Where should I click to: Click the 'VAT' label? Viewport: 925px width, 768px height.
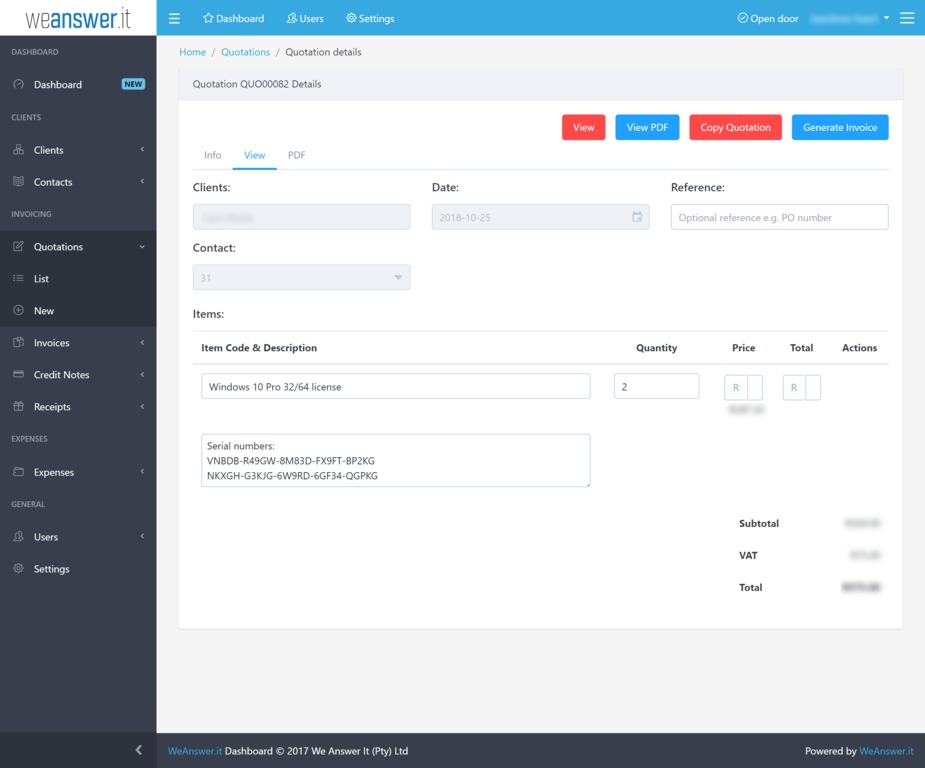pos(748,555)
